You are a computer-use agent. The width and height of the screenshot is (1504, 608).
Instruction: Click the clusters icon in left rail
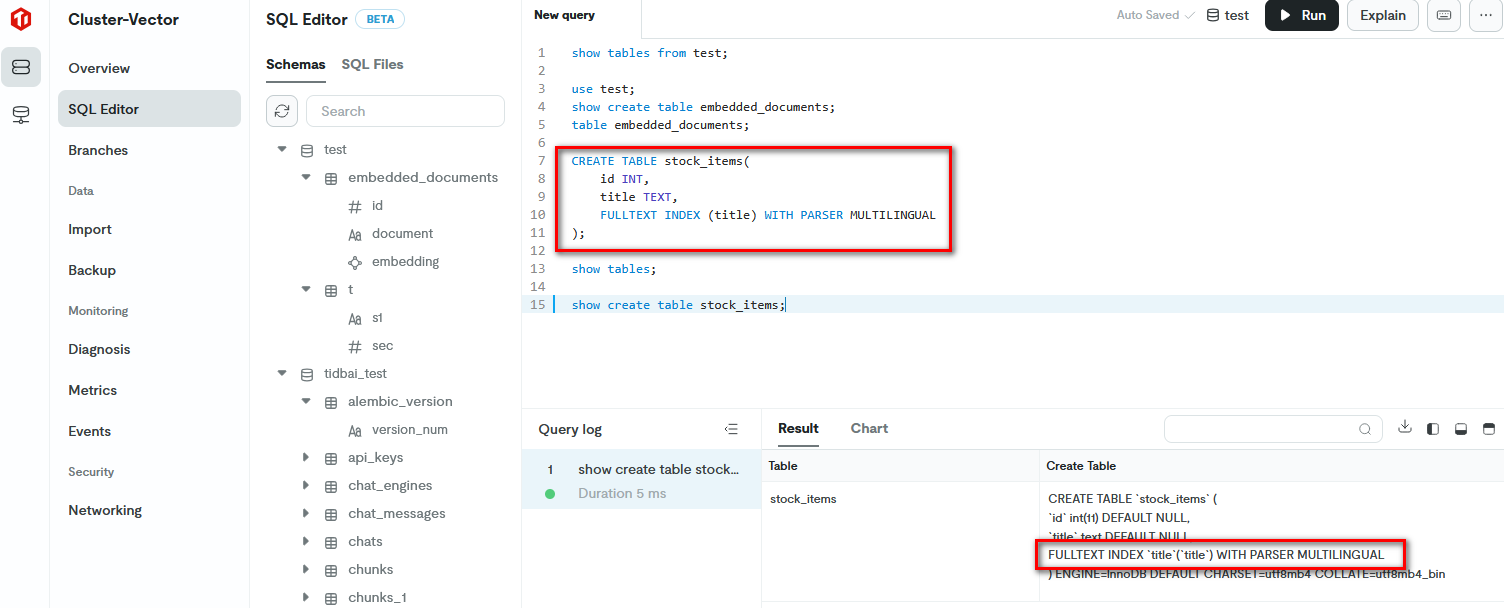click(x=21, y=67)
